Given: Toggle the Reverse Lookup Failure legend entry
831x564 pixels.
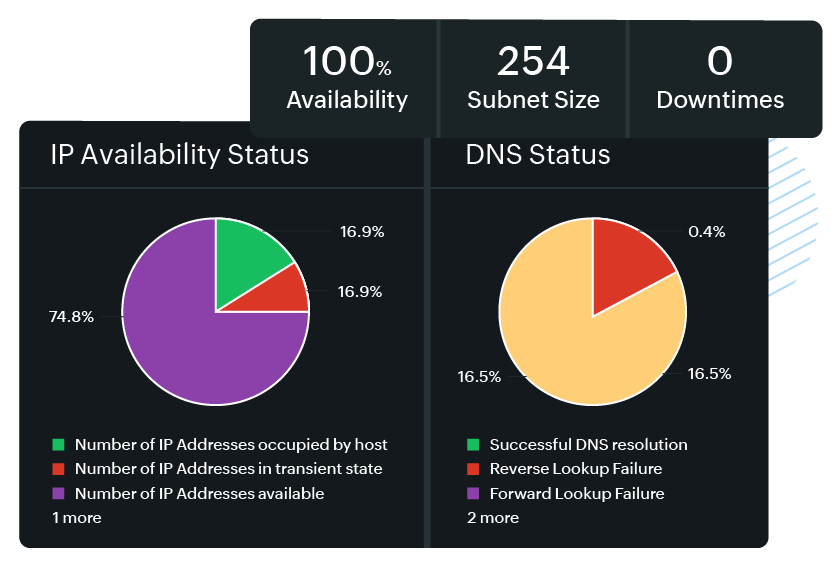Looking at the screenshot, I should point(575,469).
